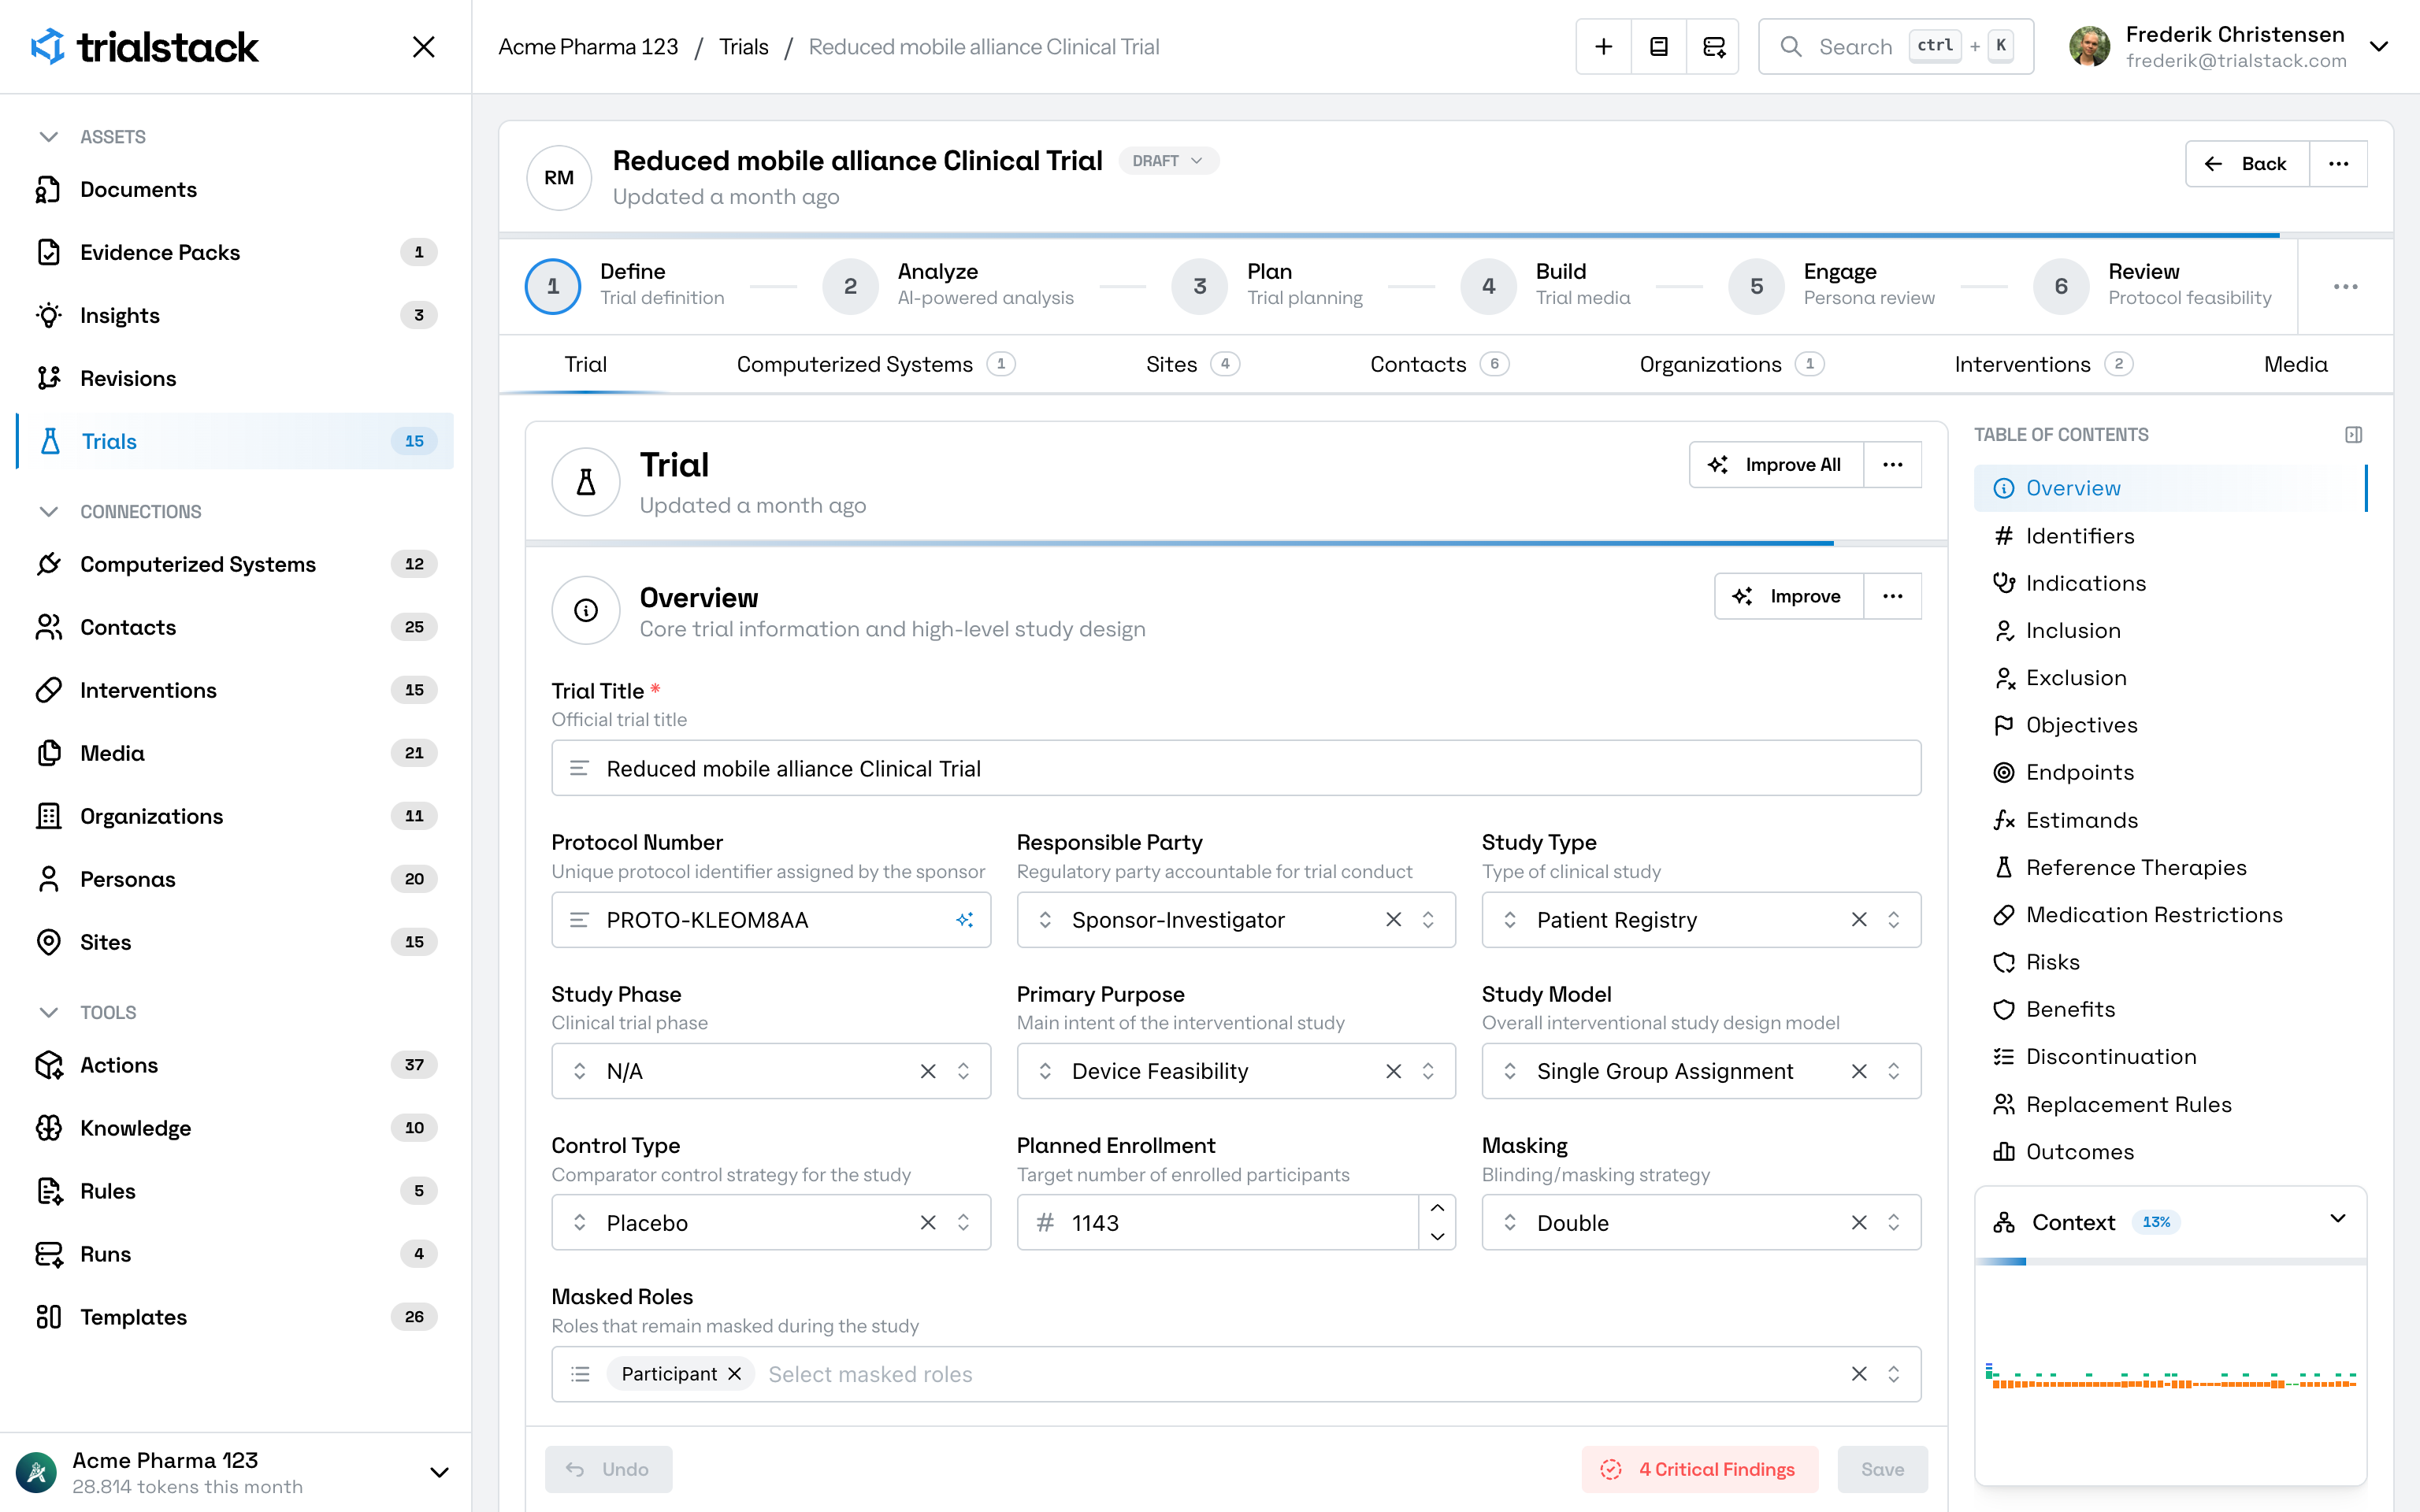Open the Primary Purpose dropdown

click(x=1236, y=1071)
